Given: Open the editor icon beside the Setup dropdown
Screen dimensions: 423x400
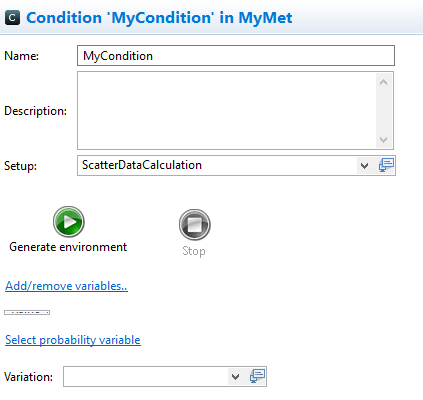Looking at the screenshot, I should (x=386, y=165).
